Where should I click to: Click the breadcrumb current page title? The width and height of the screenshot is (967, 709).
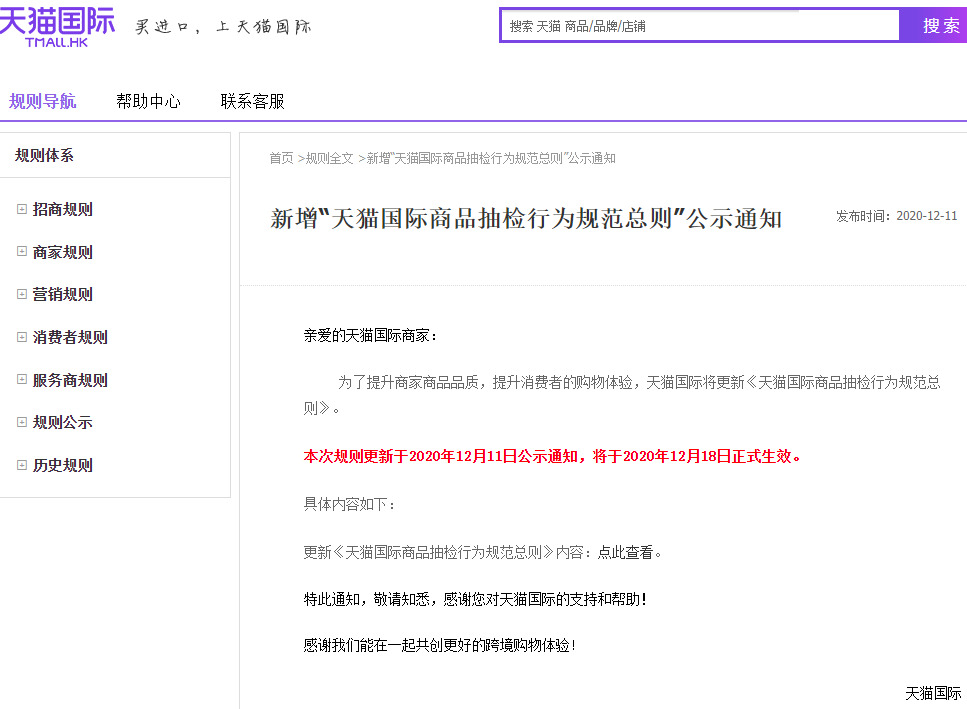point(491,158)
